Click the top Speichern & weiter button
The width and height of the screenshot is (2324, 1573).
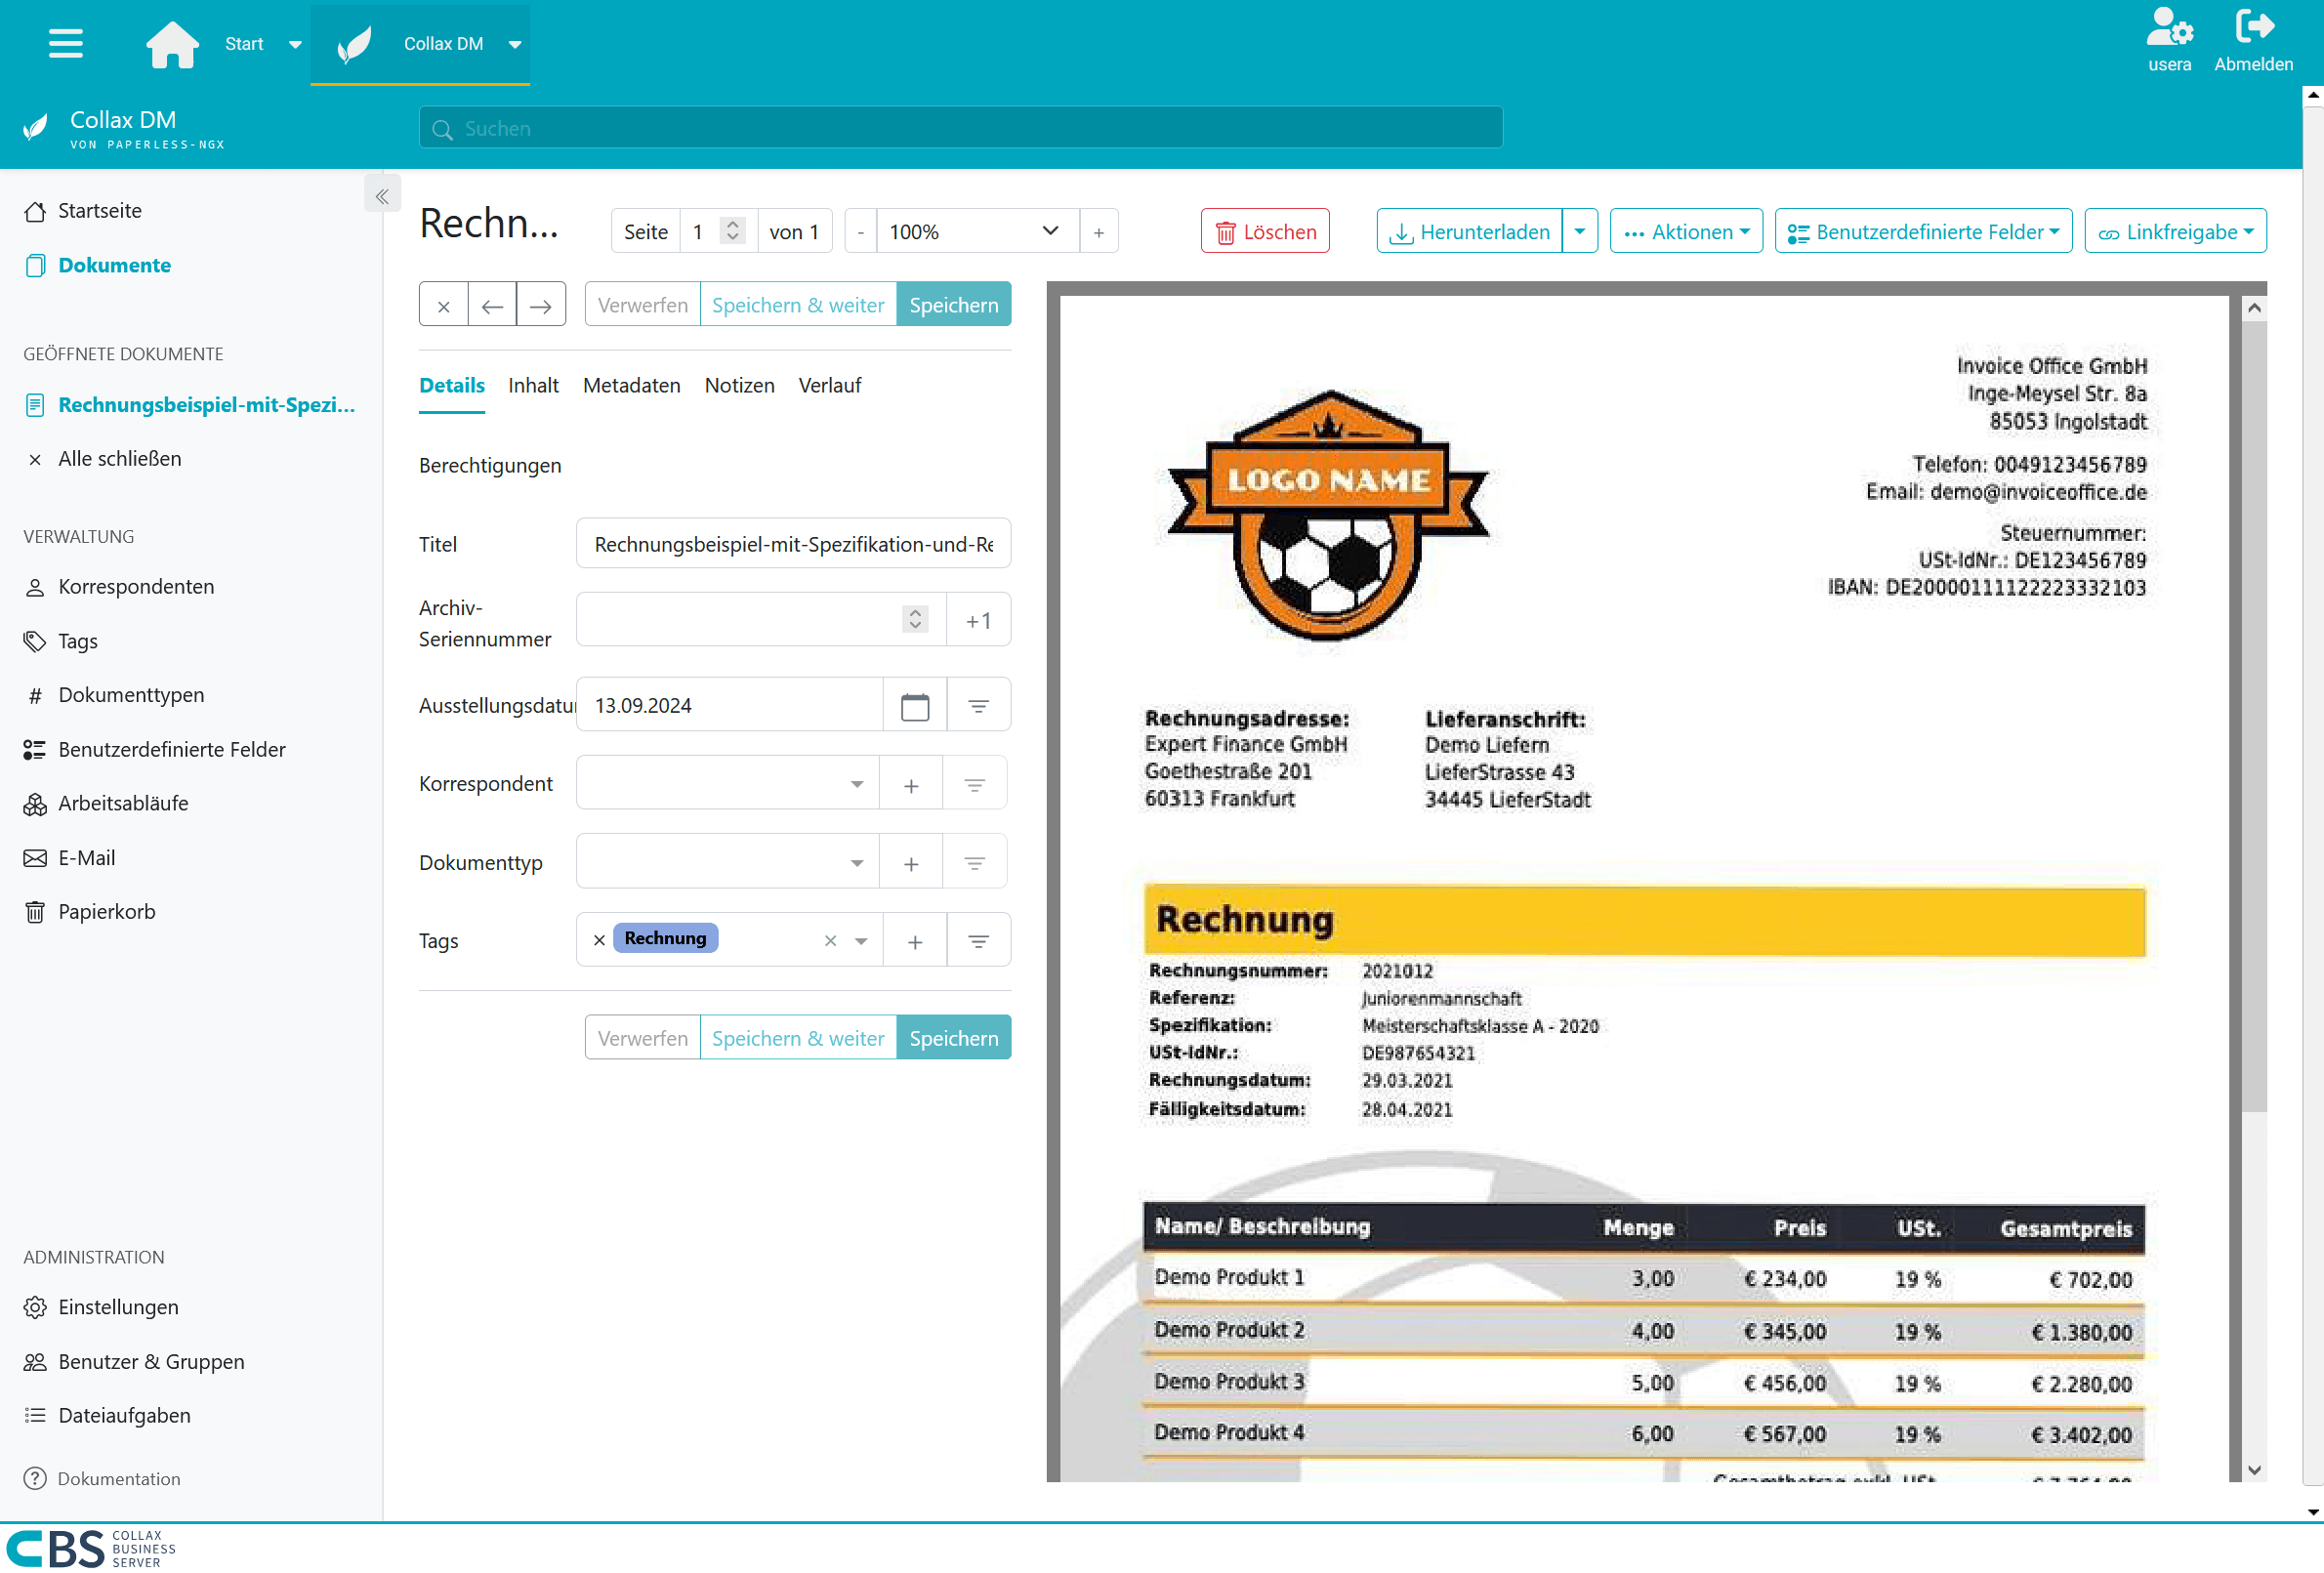(x=798, y=305)
